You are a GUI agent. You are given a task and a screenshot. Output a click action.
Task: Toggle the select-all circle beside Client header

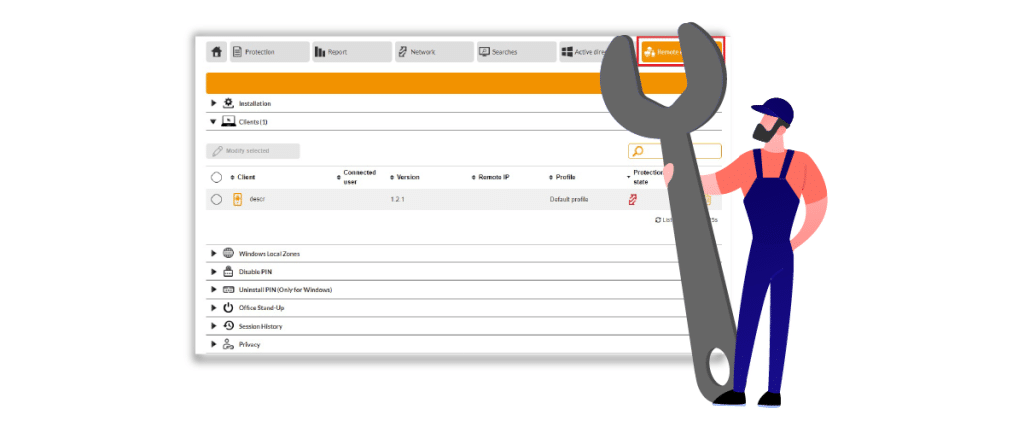tap(216, 177)
